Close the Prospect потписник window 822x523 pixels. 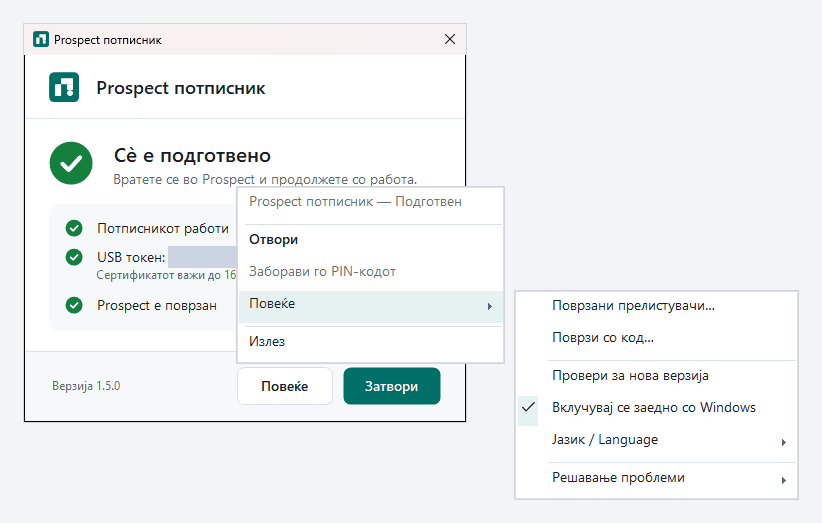pyautogui.click(x=450, y=39)
